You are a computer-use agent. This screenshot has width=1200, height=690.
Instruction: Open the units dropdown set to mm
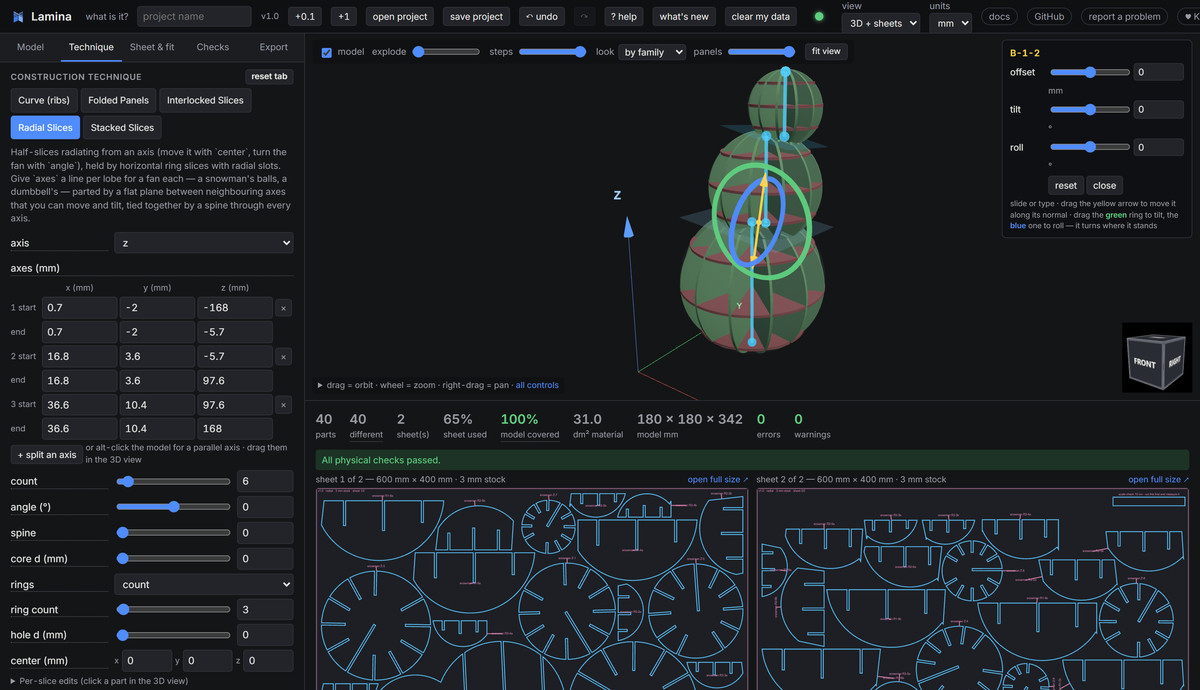click(950, 23)
